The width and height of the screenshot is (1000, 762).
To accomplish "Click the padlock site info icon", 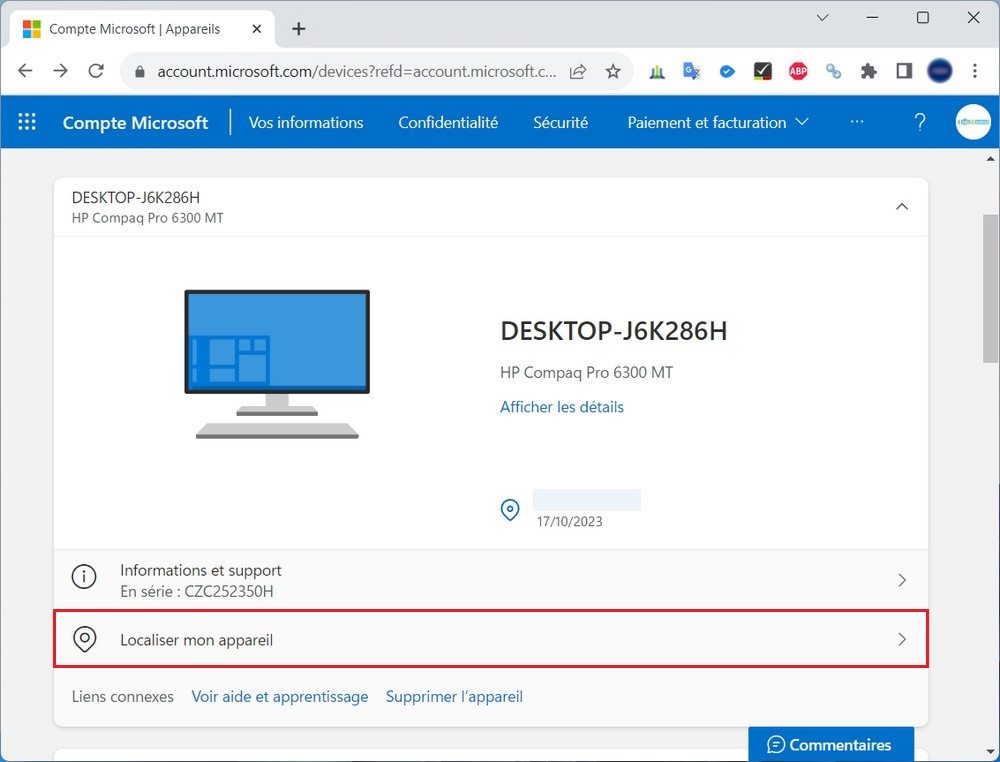I will [140, 71].
